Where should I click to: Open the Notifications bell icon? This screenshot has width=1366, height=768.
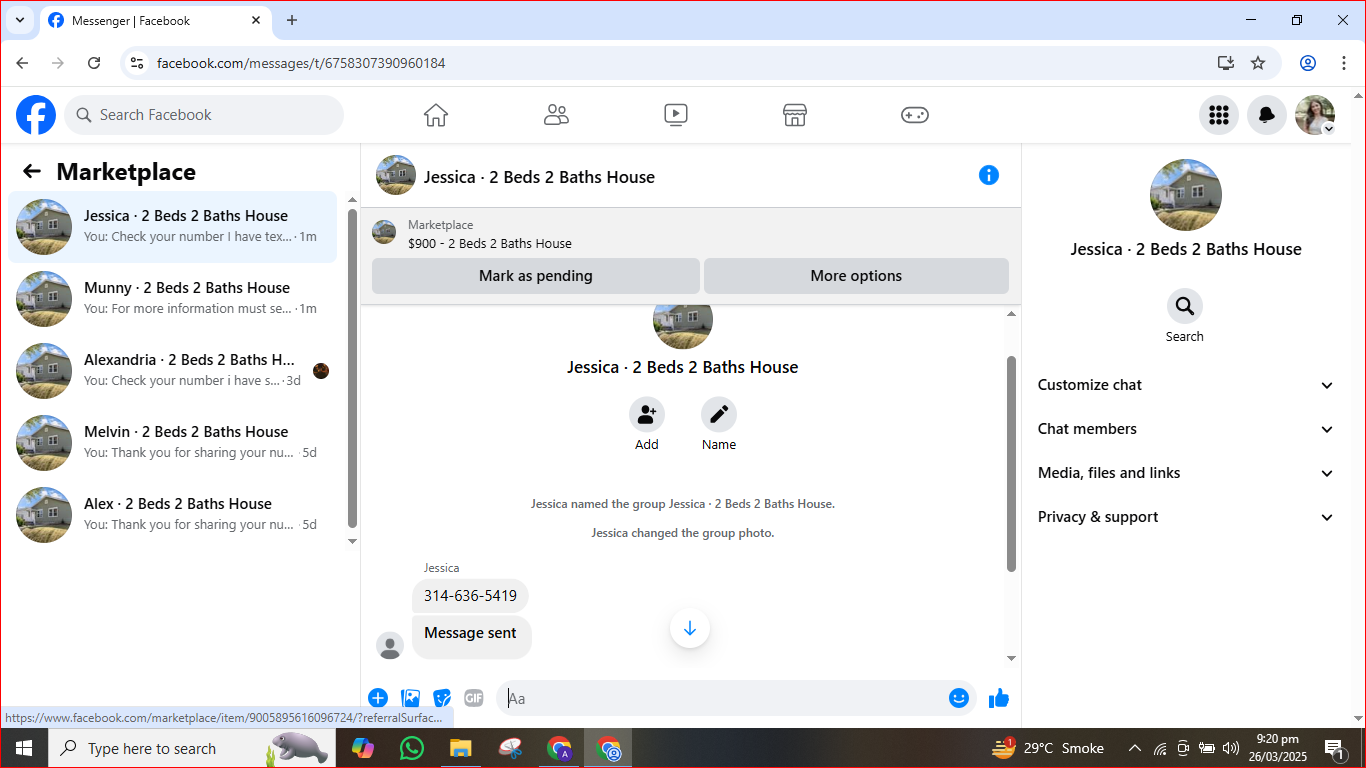coord(1267,115)
